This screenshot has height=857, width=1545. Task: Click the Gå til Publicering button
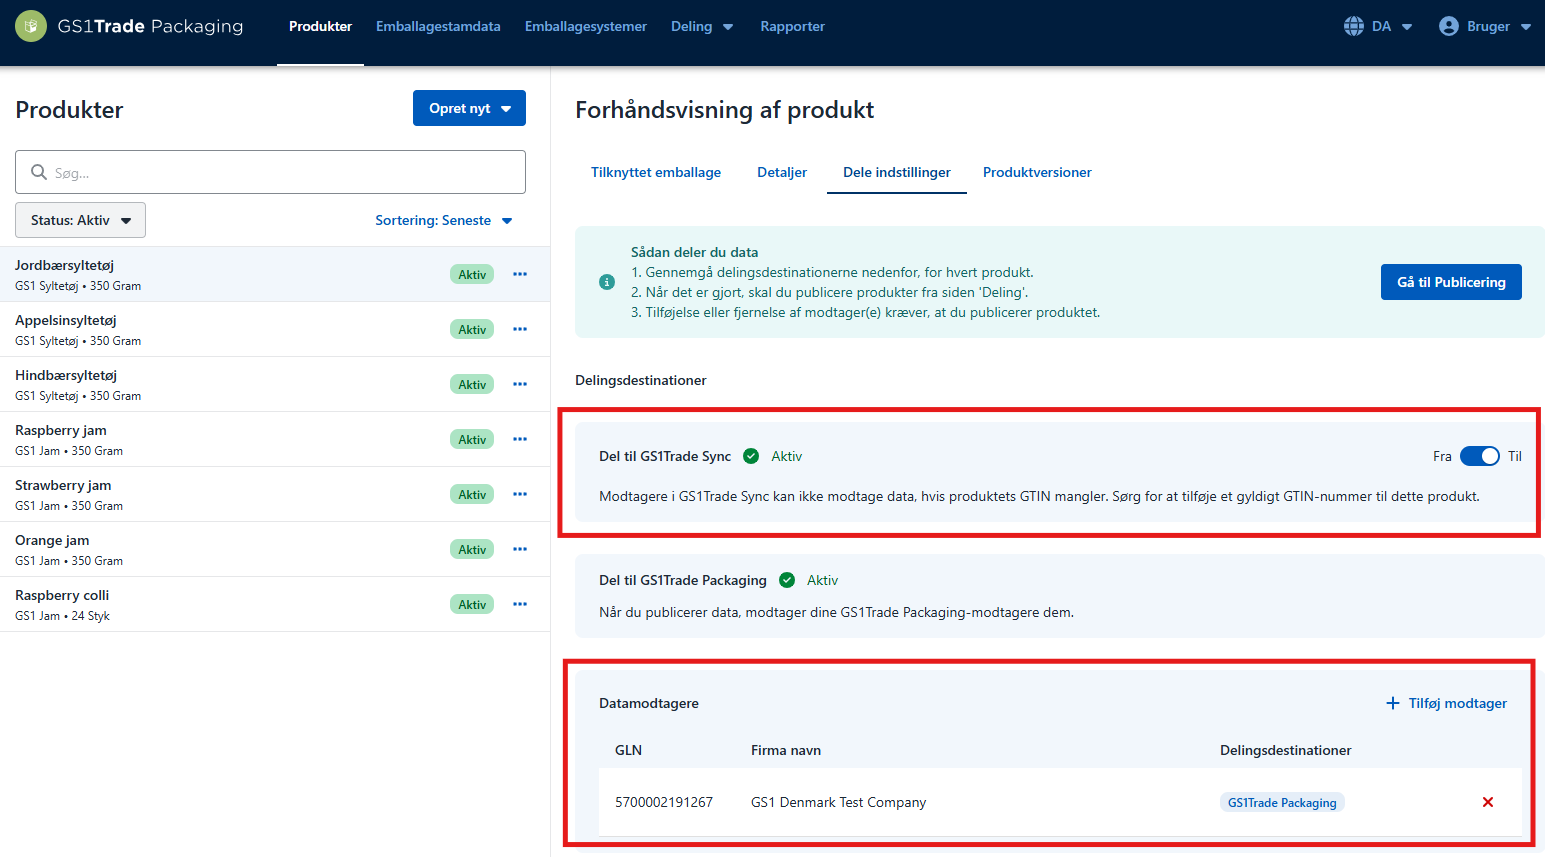point(1451,282)
